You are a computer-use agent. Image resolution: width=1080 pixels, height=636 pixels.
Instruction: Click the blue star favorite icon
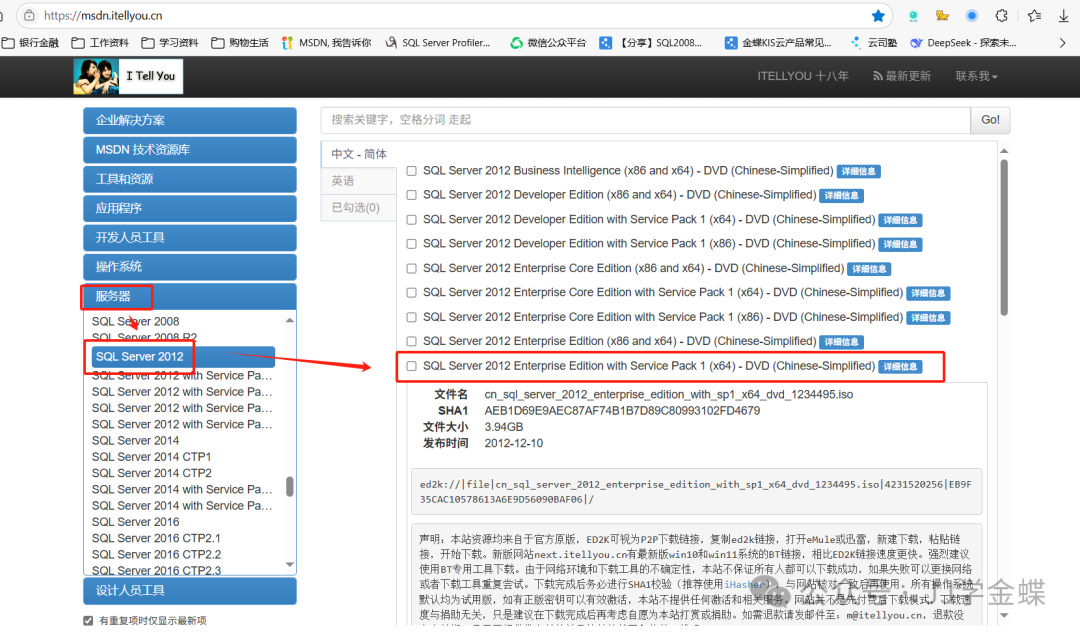[878, 16]
